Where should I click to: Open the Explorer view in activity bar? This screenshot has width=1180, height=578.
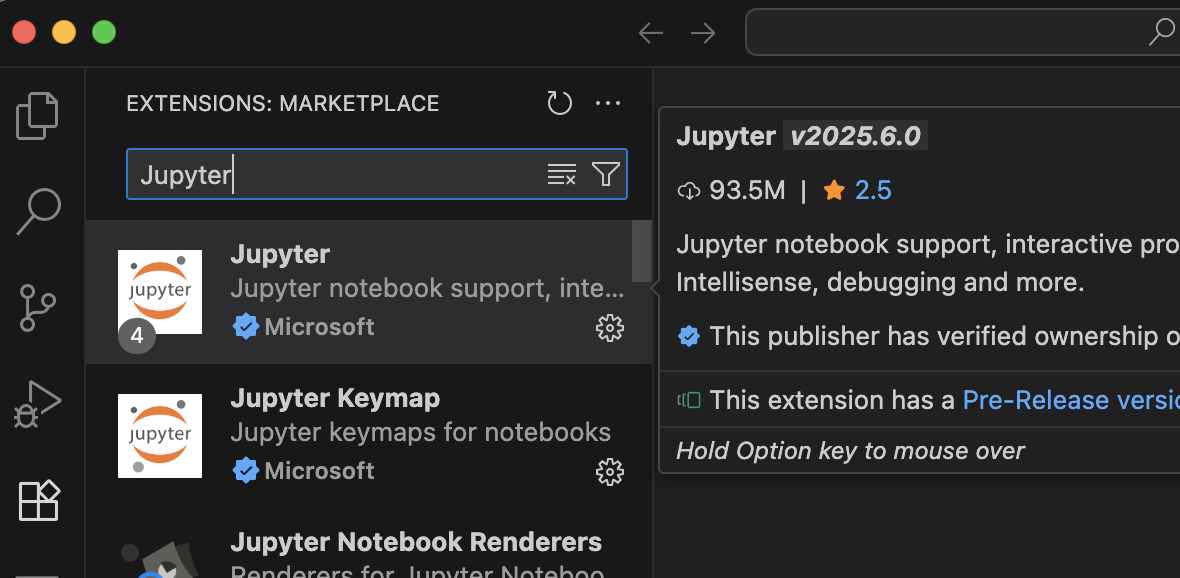coord(37,115)
